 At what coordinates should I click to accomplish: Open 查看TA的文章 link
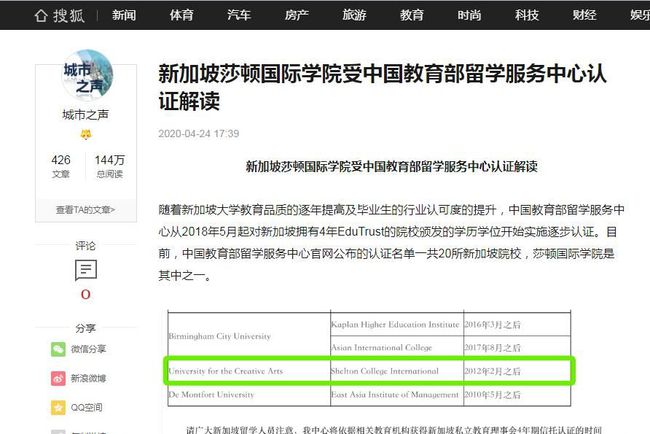point(85,210)
